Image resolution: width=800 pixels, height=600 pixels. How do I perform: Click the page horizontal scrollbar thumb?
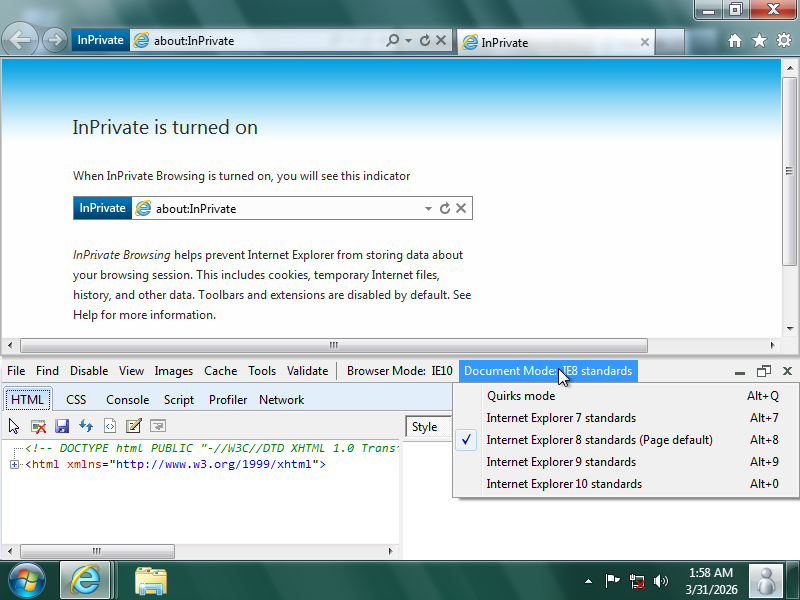pyautogui.click(x=334, y=345)
